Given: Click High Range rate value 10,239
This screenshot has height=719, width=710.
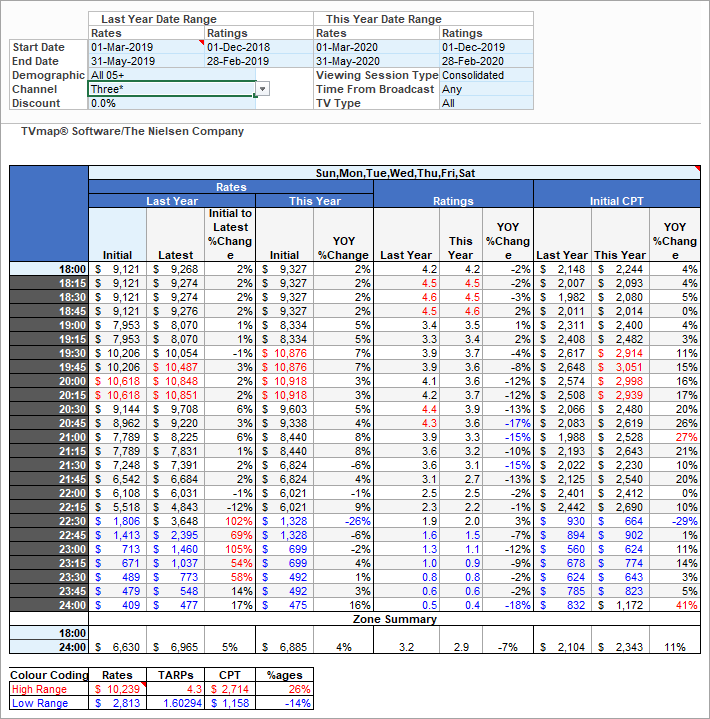Looking at the screenshot, I should [x=117, y=689].
